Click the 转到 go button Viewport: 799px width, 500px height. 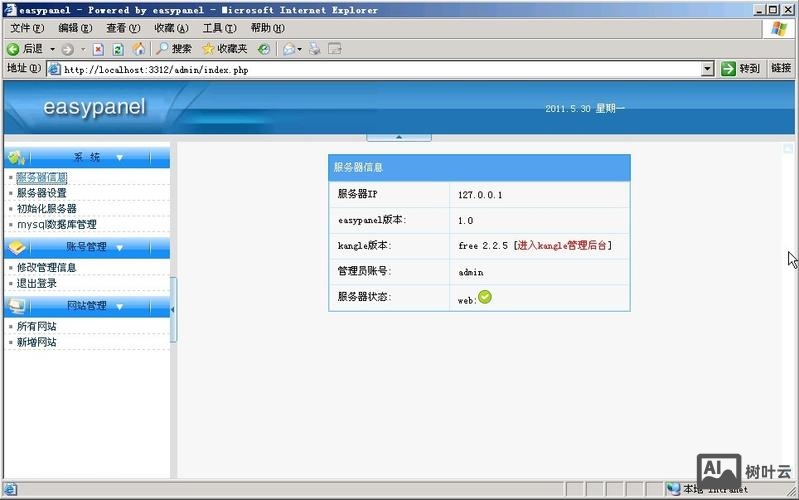point(740,68)
